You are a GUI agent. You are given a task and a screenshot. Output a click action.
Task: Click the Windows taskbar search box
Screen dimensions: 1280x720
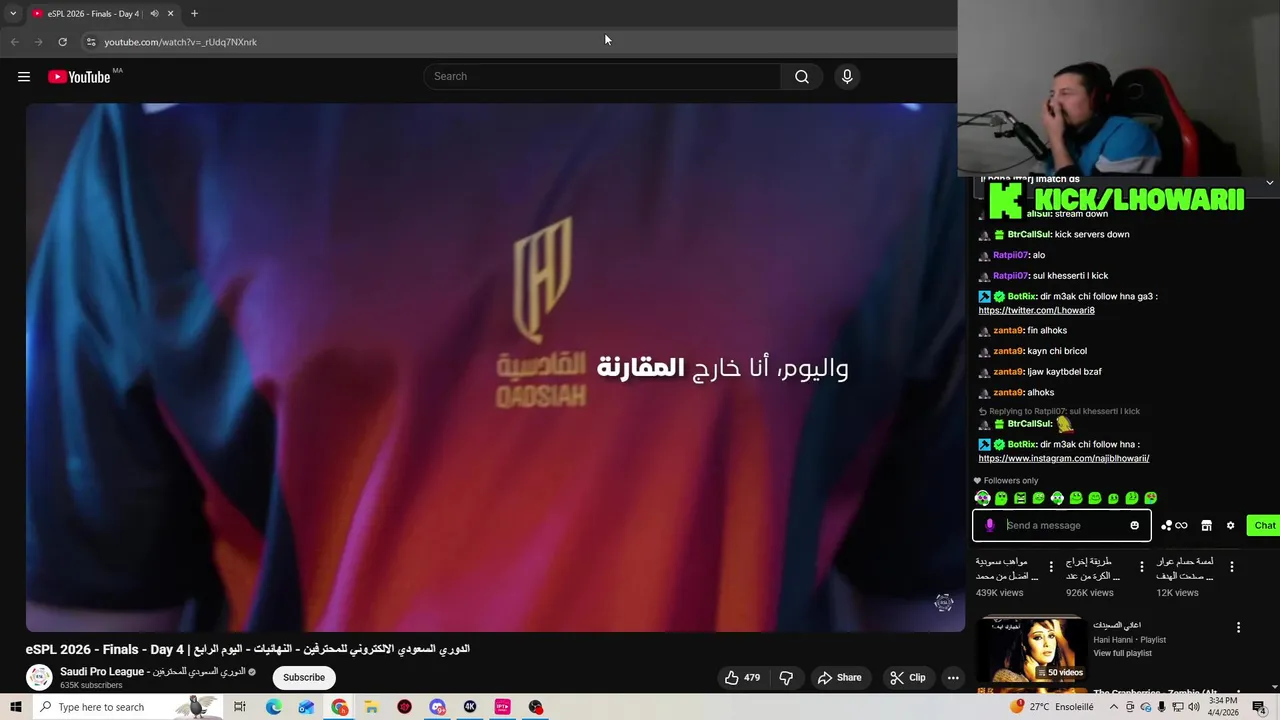pyautogui.click(x=128, y=707)
